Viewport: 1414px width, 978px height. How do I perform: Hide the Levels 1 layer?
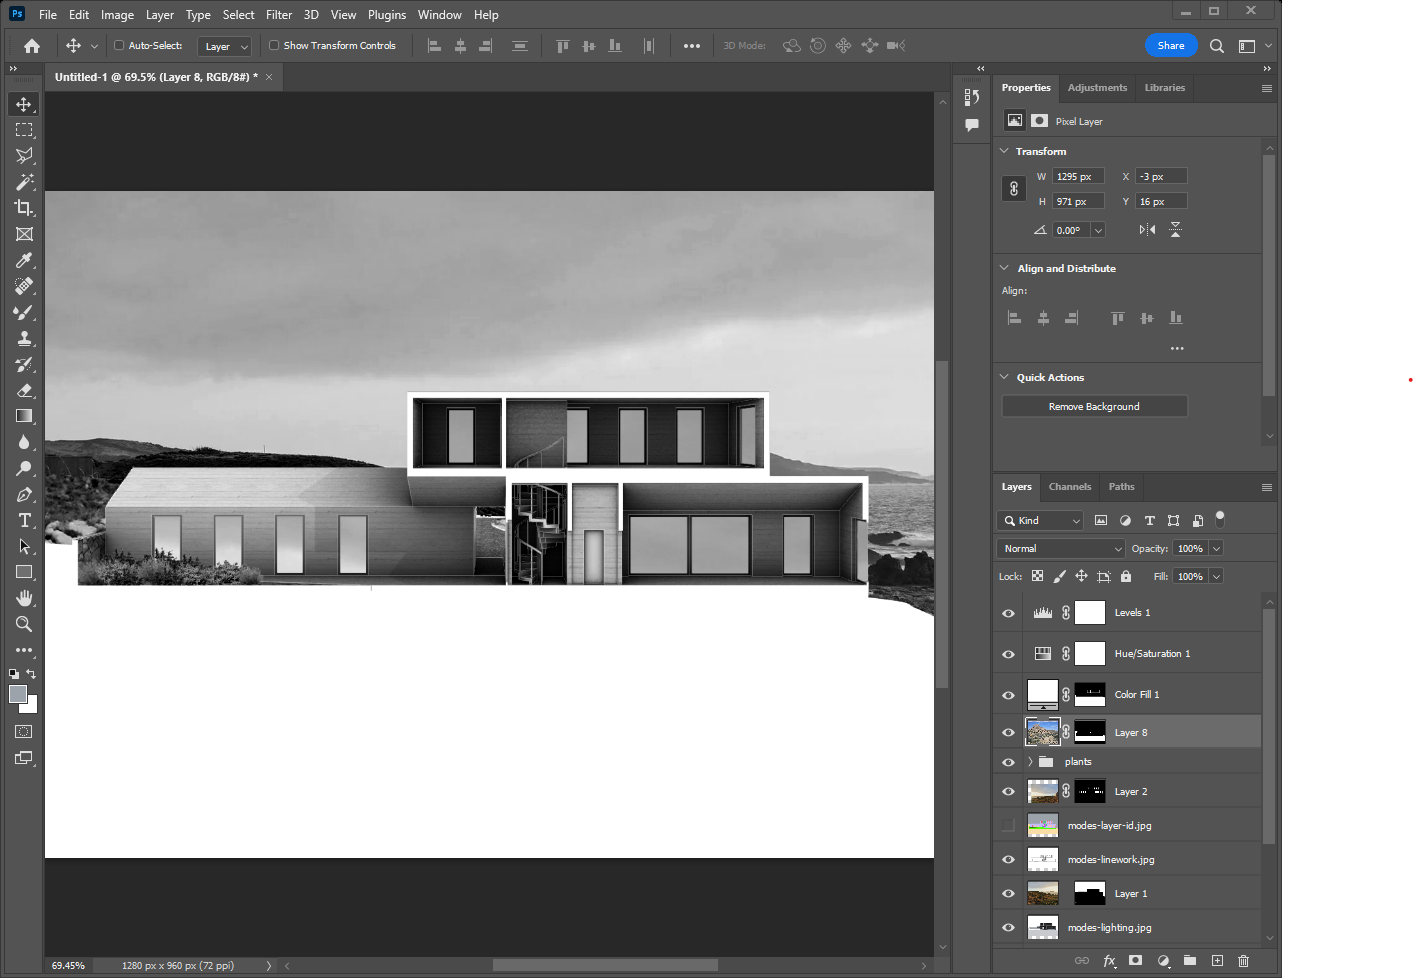1008,613
